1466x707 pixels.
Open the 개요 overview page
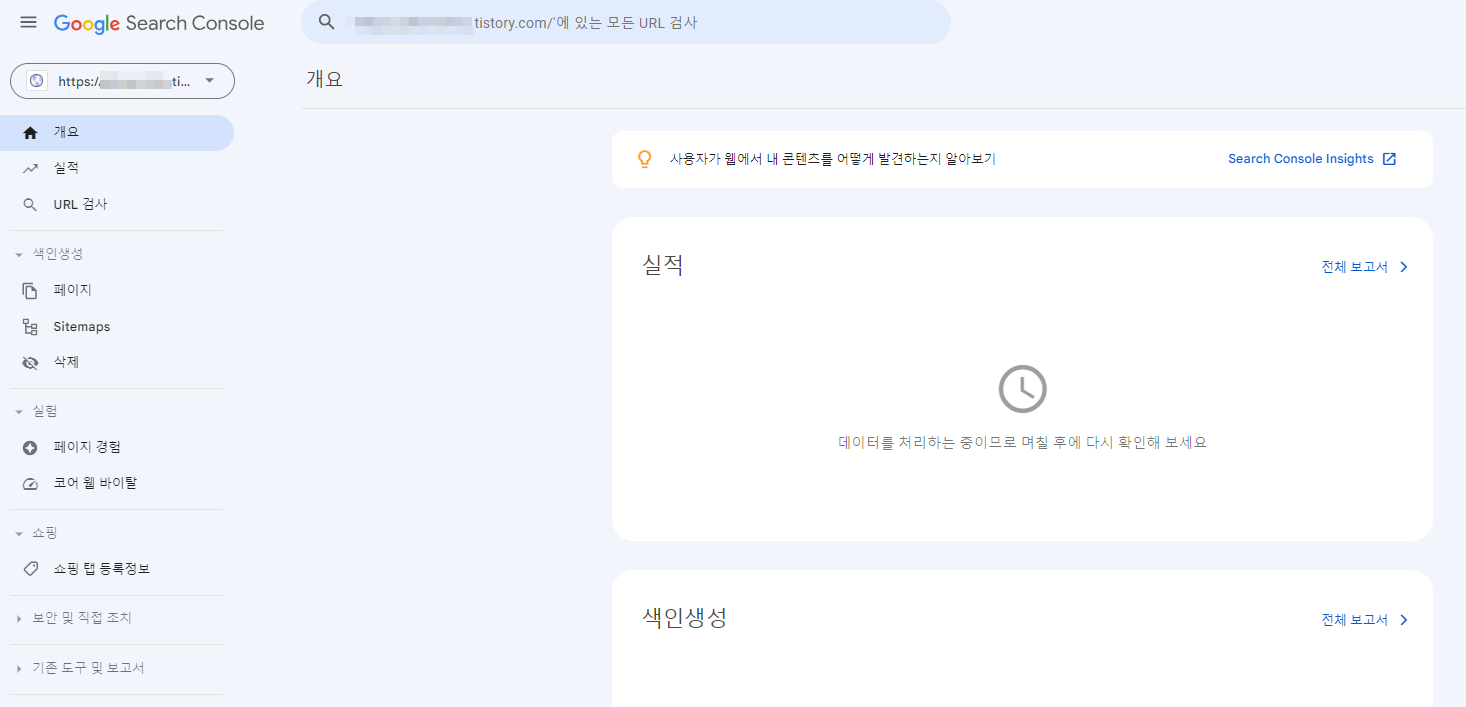(x=66, y=132)
